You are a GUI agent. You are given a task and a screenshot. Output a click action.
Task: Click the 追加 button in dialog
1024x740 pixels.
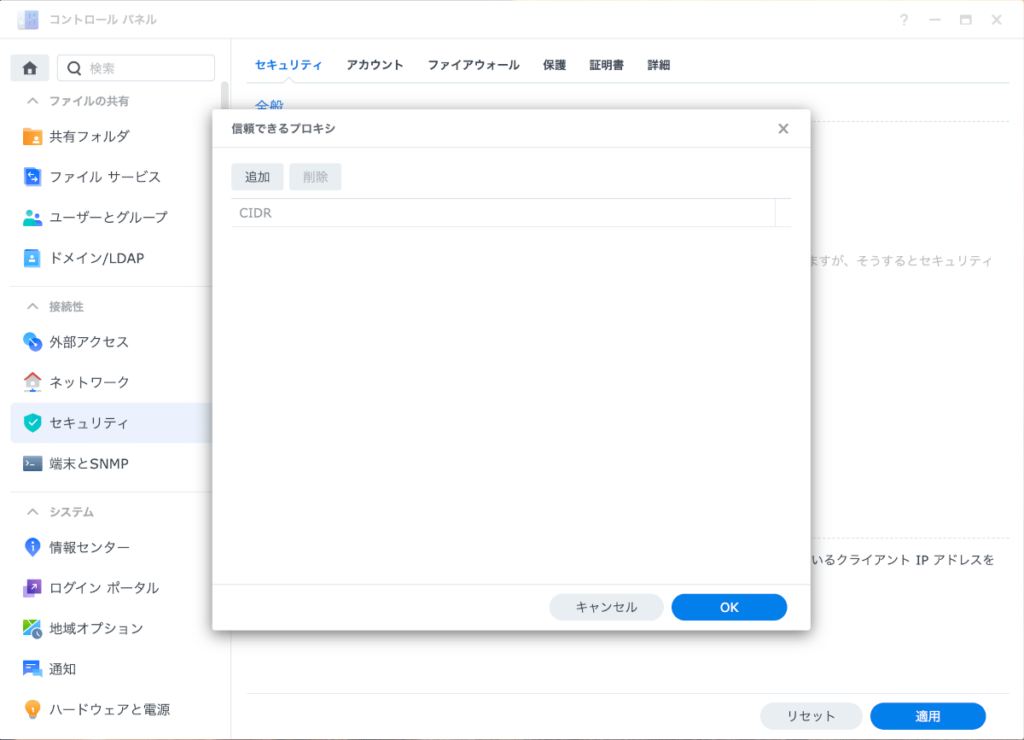257,177
